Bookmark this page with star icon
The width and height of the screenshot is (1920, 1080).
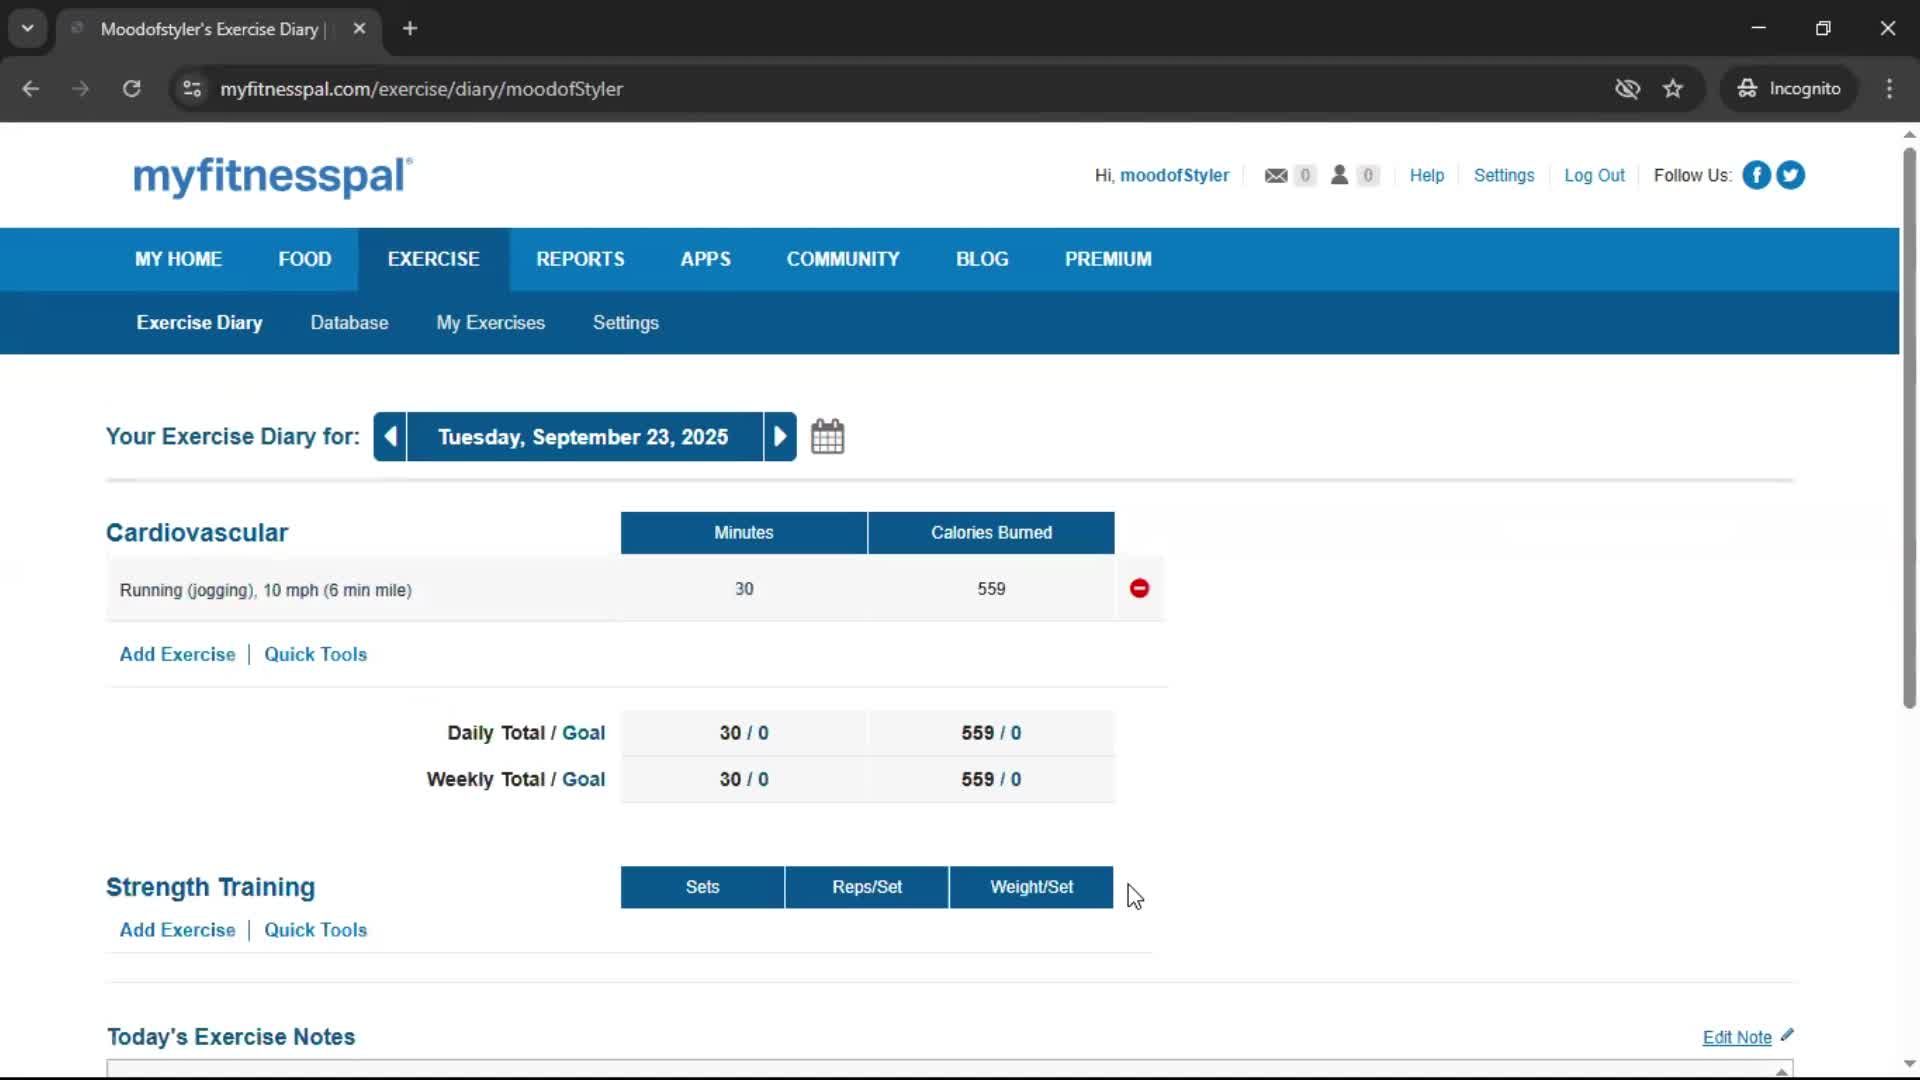[1673, 89]
